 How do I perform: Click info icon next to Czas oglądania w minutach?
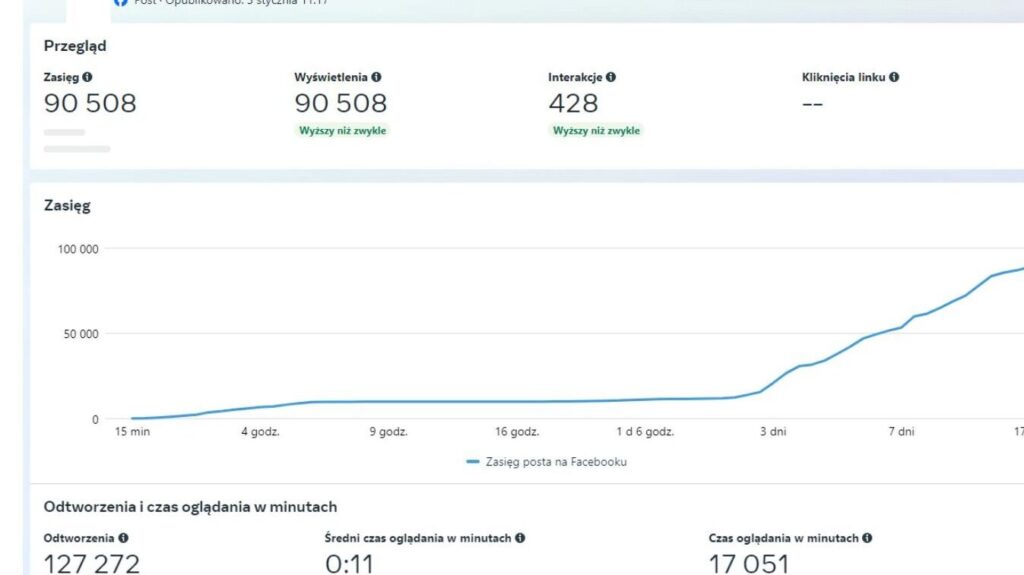866,538
